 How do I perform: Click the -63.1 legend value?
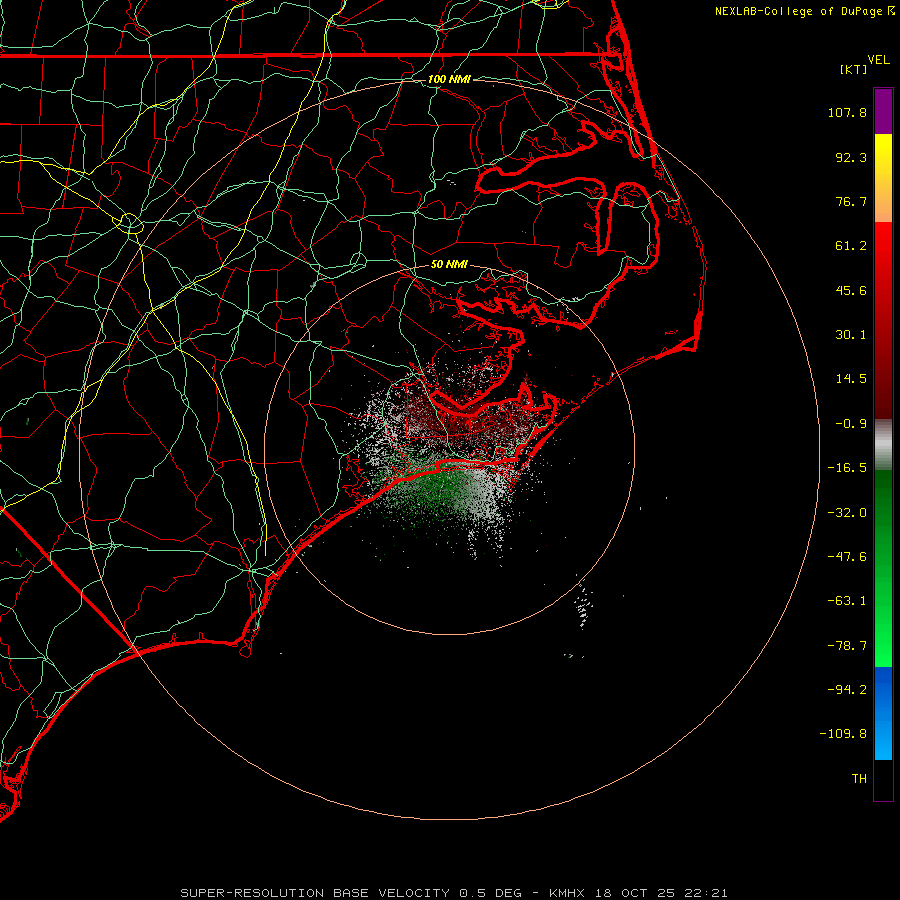(x=847, y=601)
